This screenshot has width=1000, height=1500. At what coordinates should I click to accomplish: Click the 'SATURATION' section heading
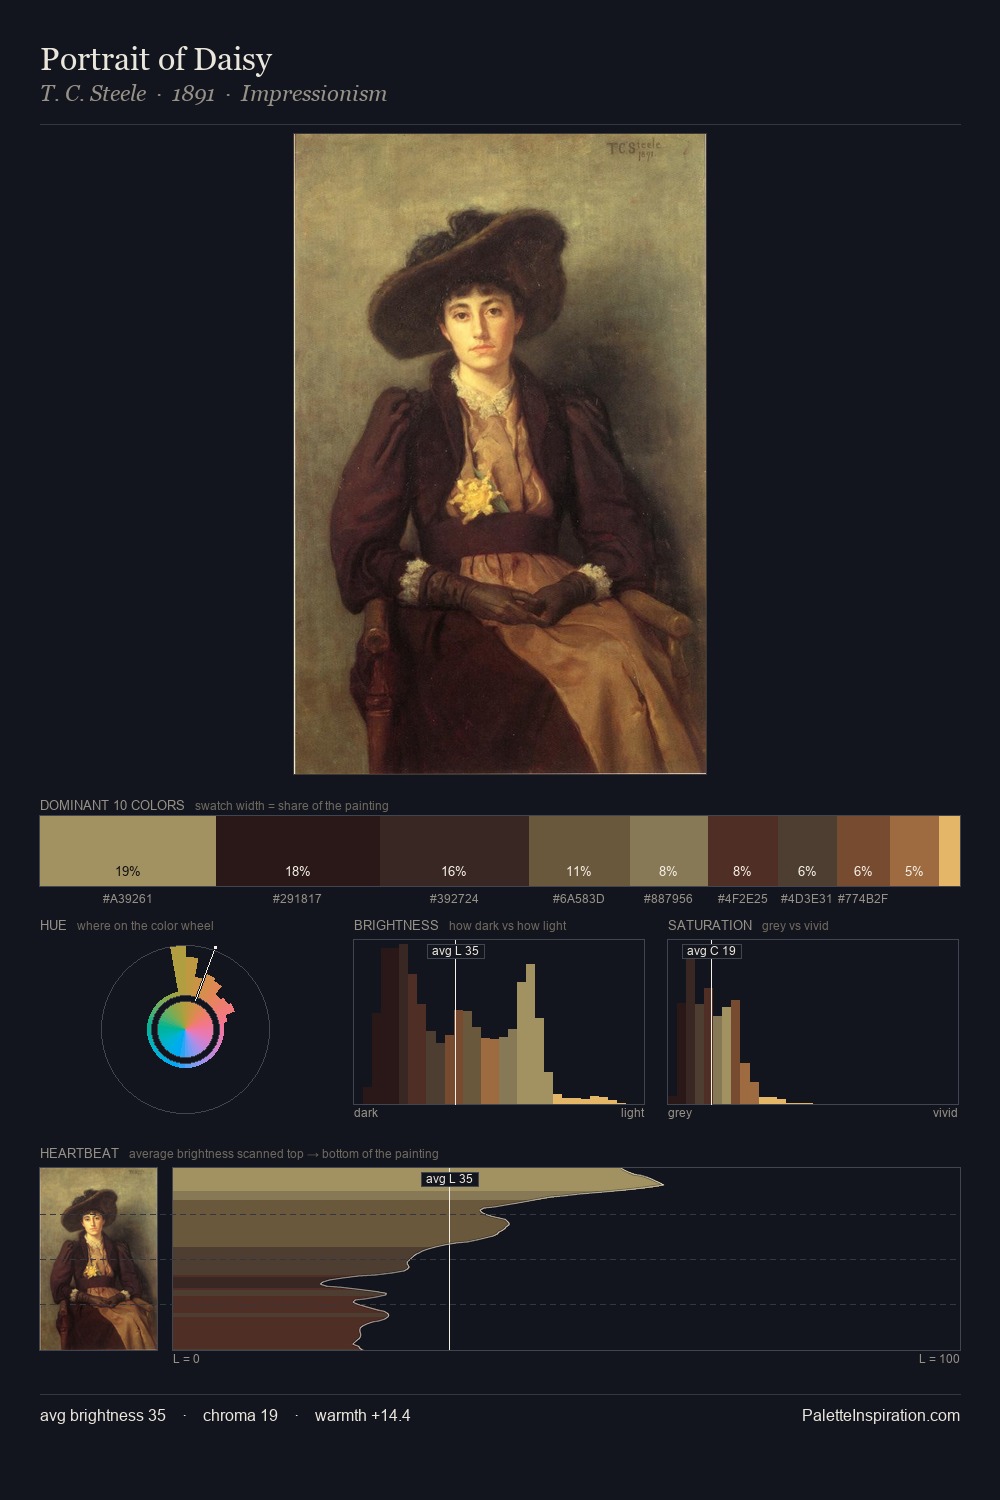710,925
